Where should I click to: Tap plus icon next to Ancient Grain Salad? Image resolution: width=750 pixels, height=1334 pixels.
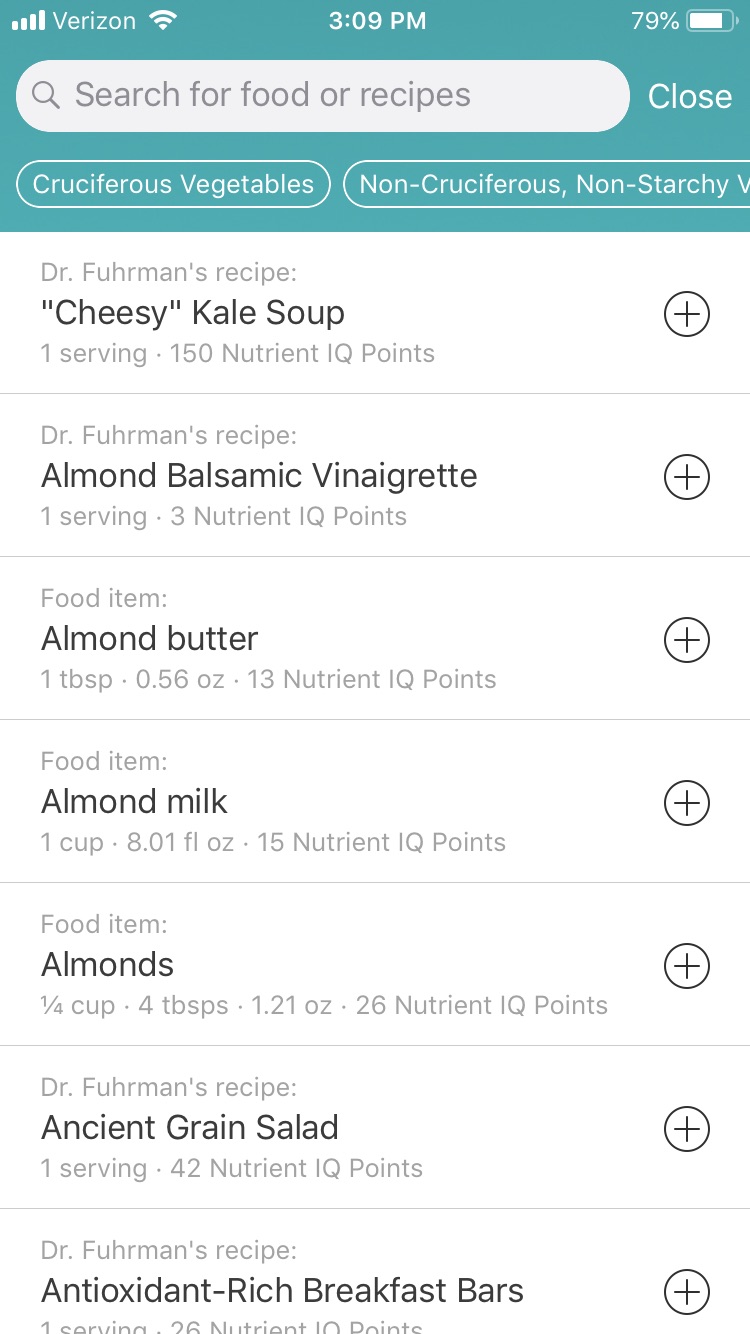pos(687,1129)
